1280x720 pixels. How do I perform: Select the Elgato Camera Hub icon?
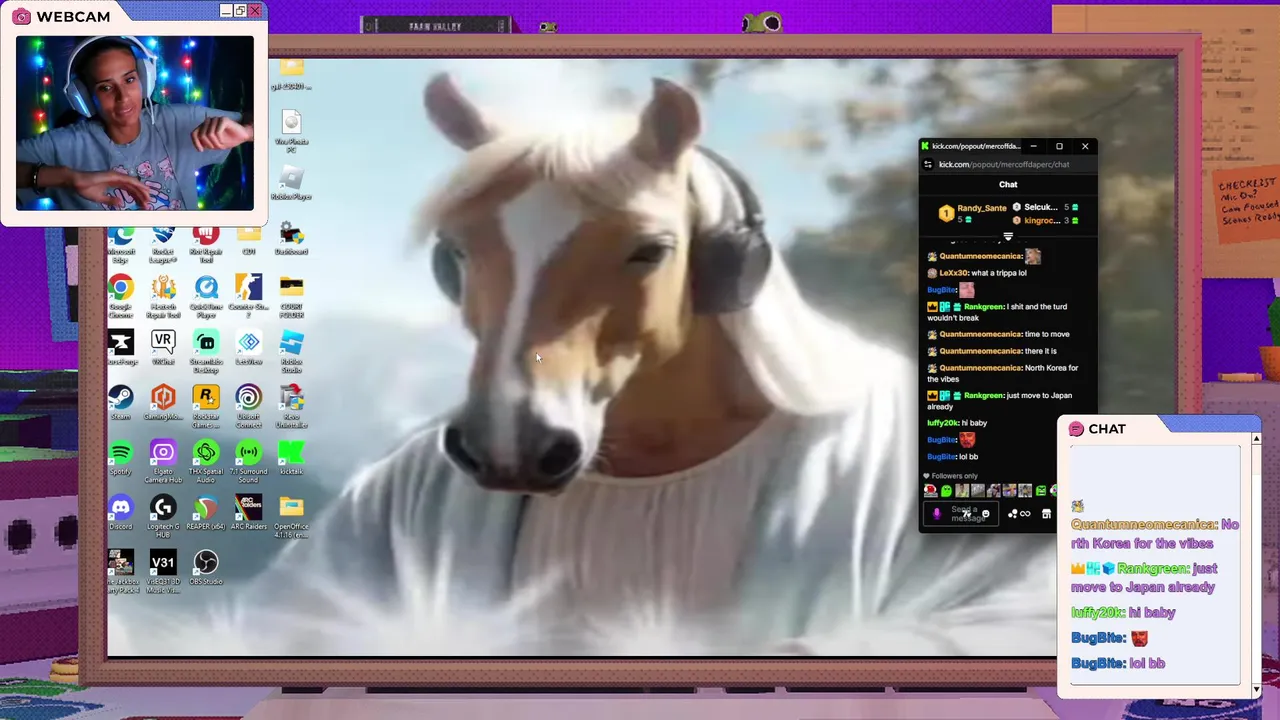coord(163,462)
